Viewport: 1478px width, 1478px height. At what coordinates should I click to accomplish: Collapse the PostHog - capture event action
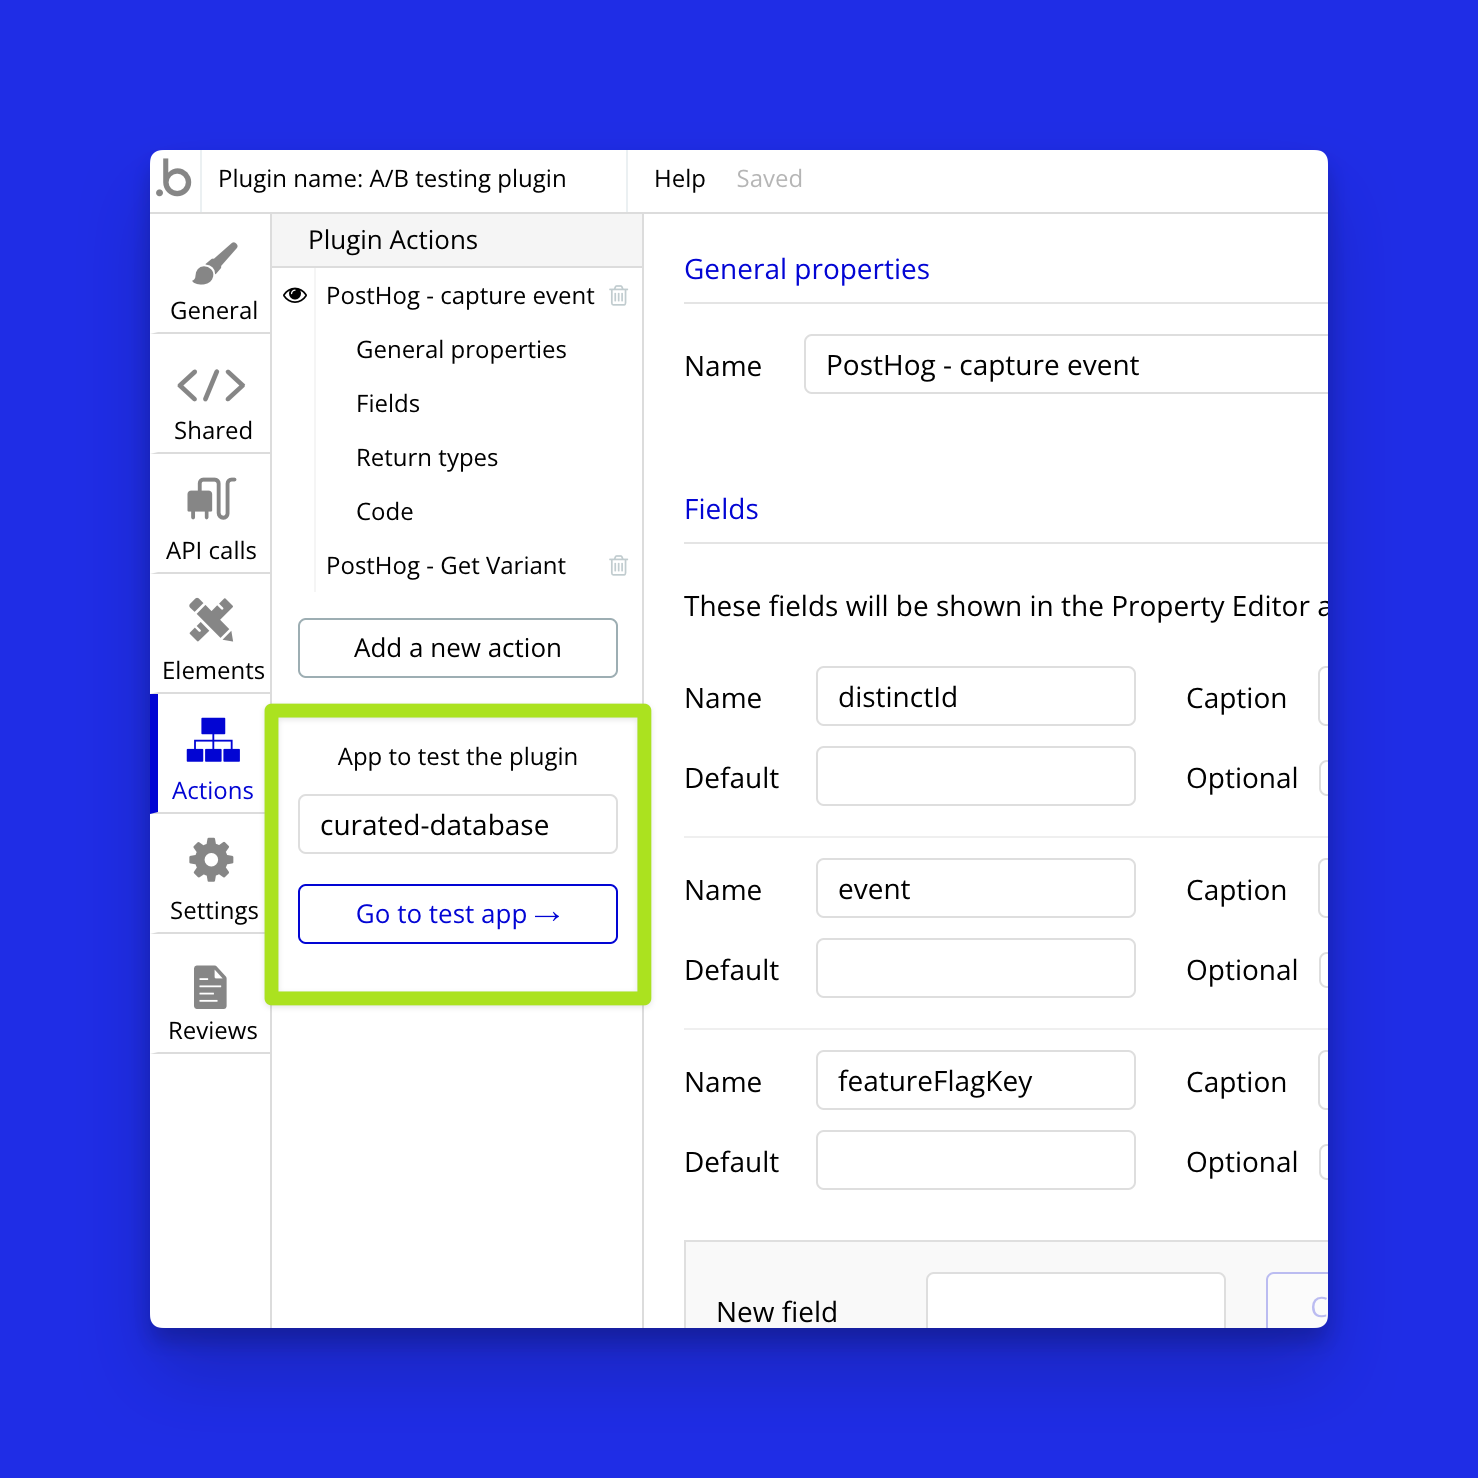coord(460,296)
